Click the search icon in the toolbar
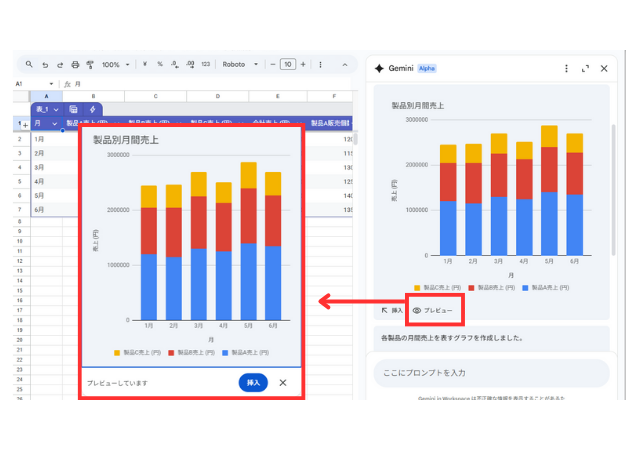The width and height of the screenshot is (639, 451). pyautogui.click(x=30, y=64)
